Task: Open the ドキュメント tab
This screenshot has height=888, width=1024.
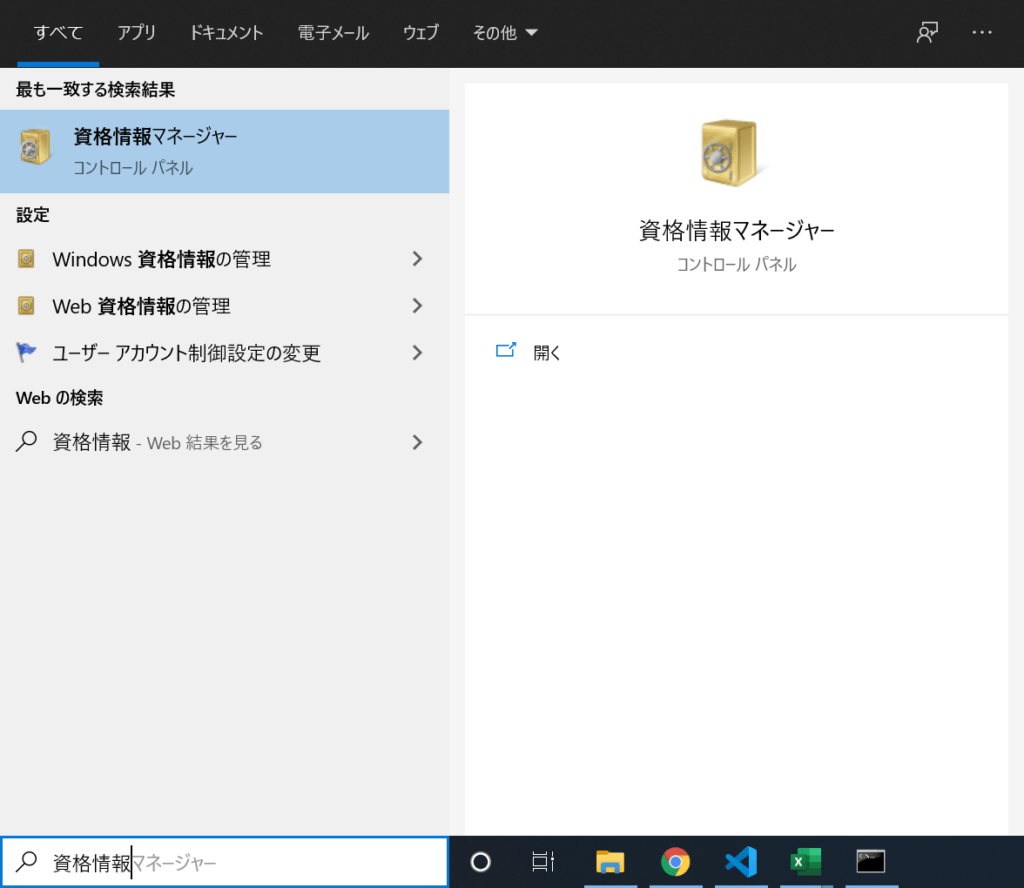Action: [x=226, y=33]
